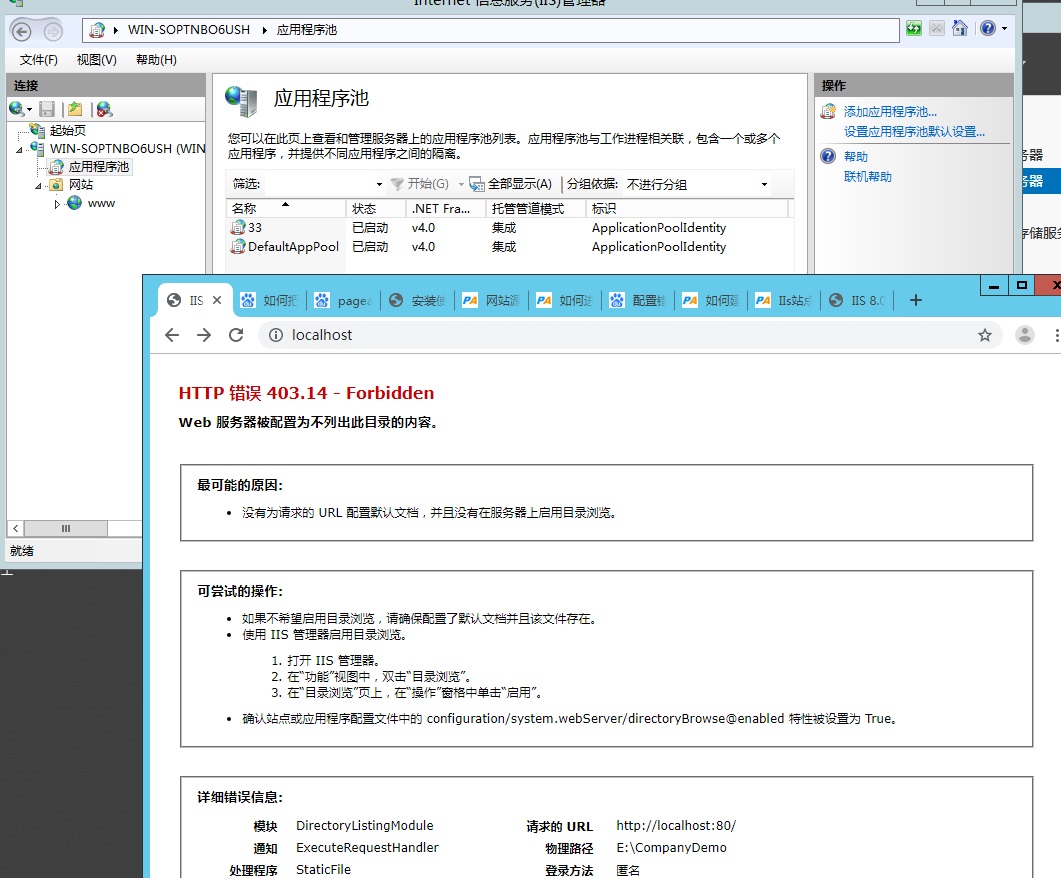
Task: Sort by 标识 column header
Action: pos(687,208)
